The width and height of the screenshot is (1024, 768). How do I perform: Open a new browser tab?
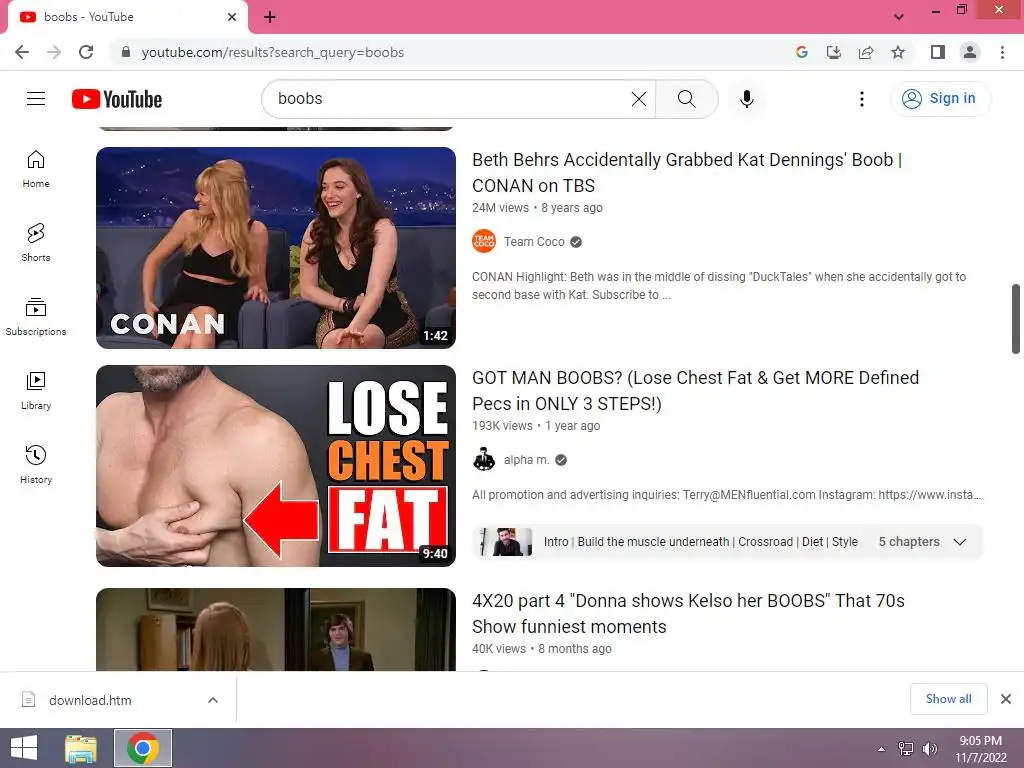click(x=270, y=17)
